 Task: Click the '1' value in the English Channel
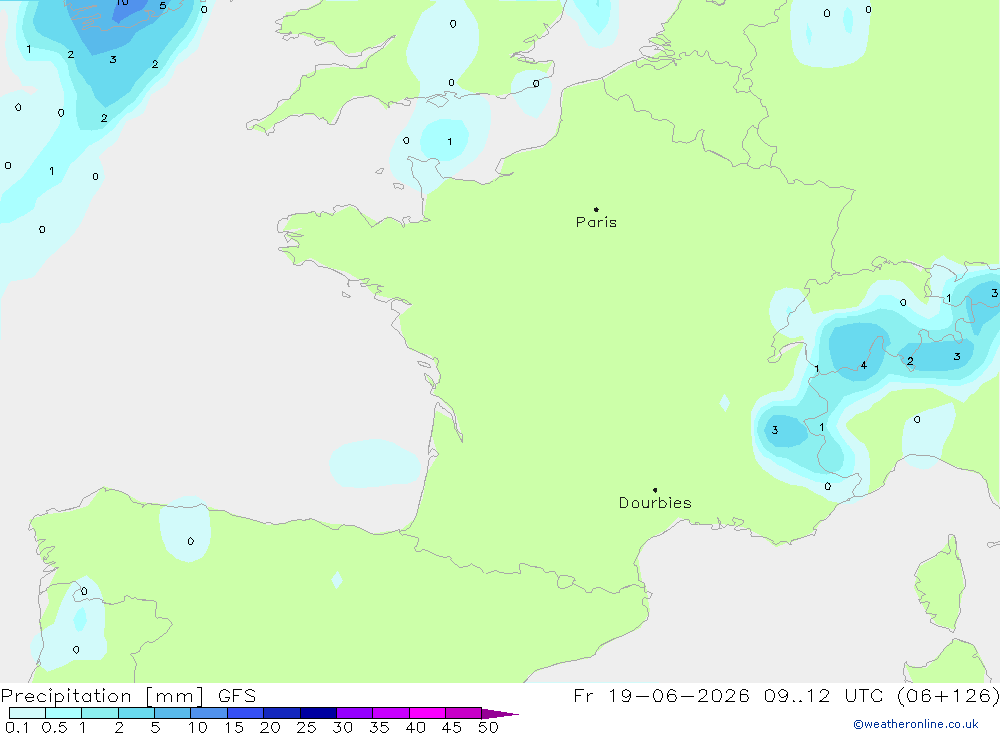pos(450,142)
